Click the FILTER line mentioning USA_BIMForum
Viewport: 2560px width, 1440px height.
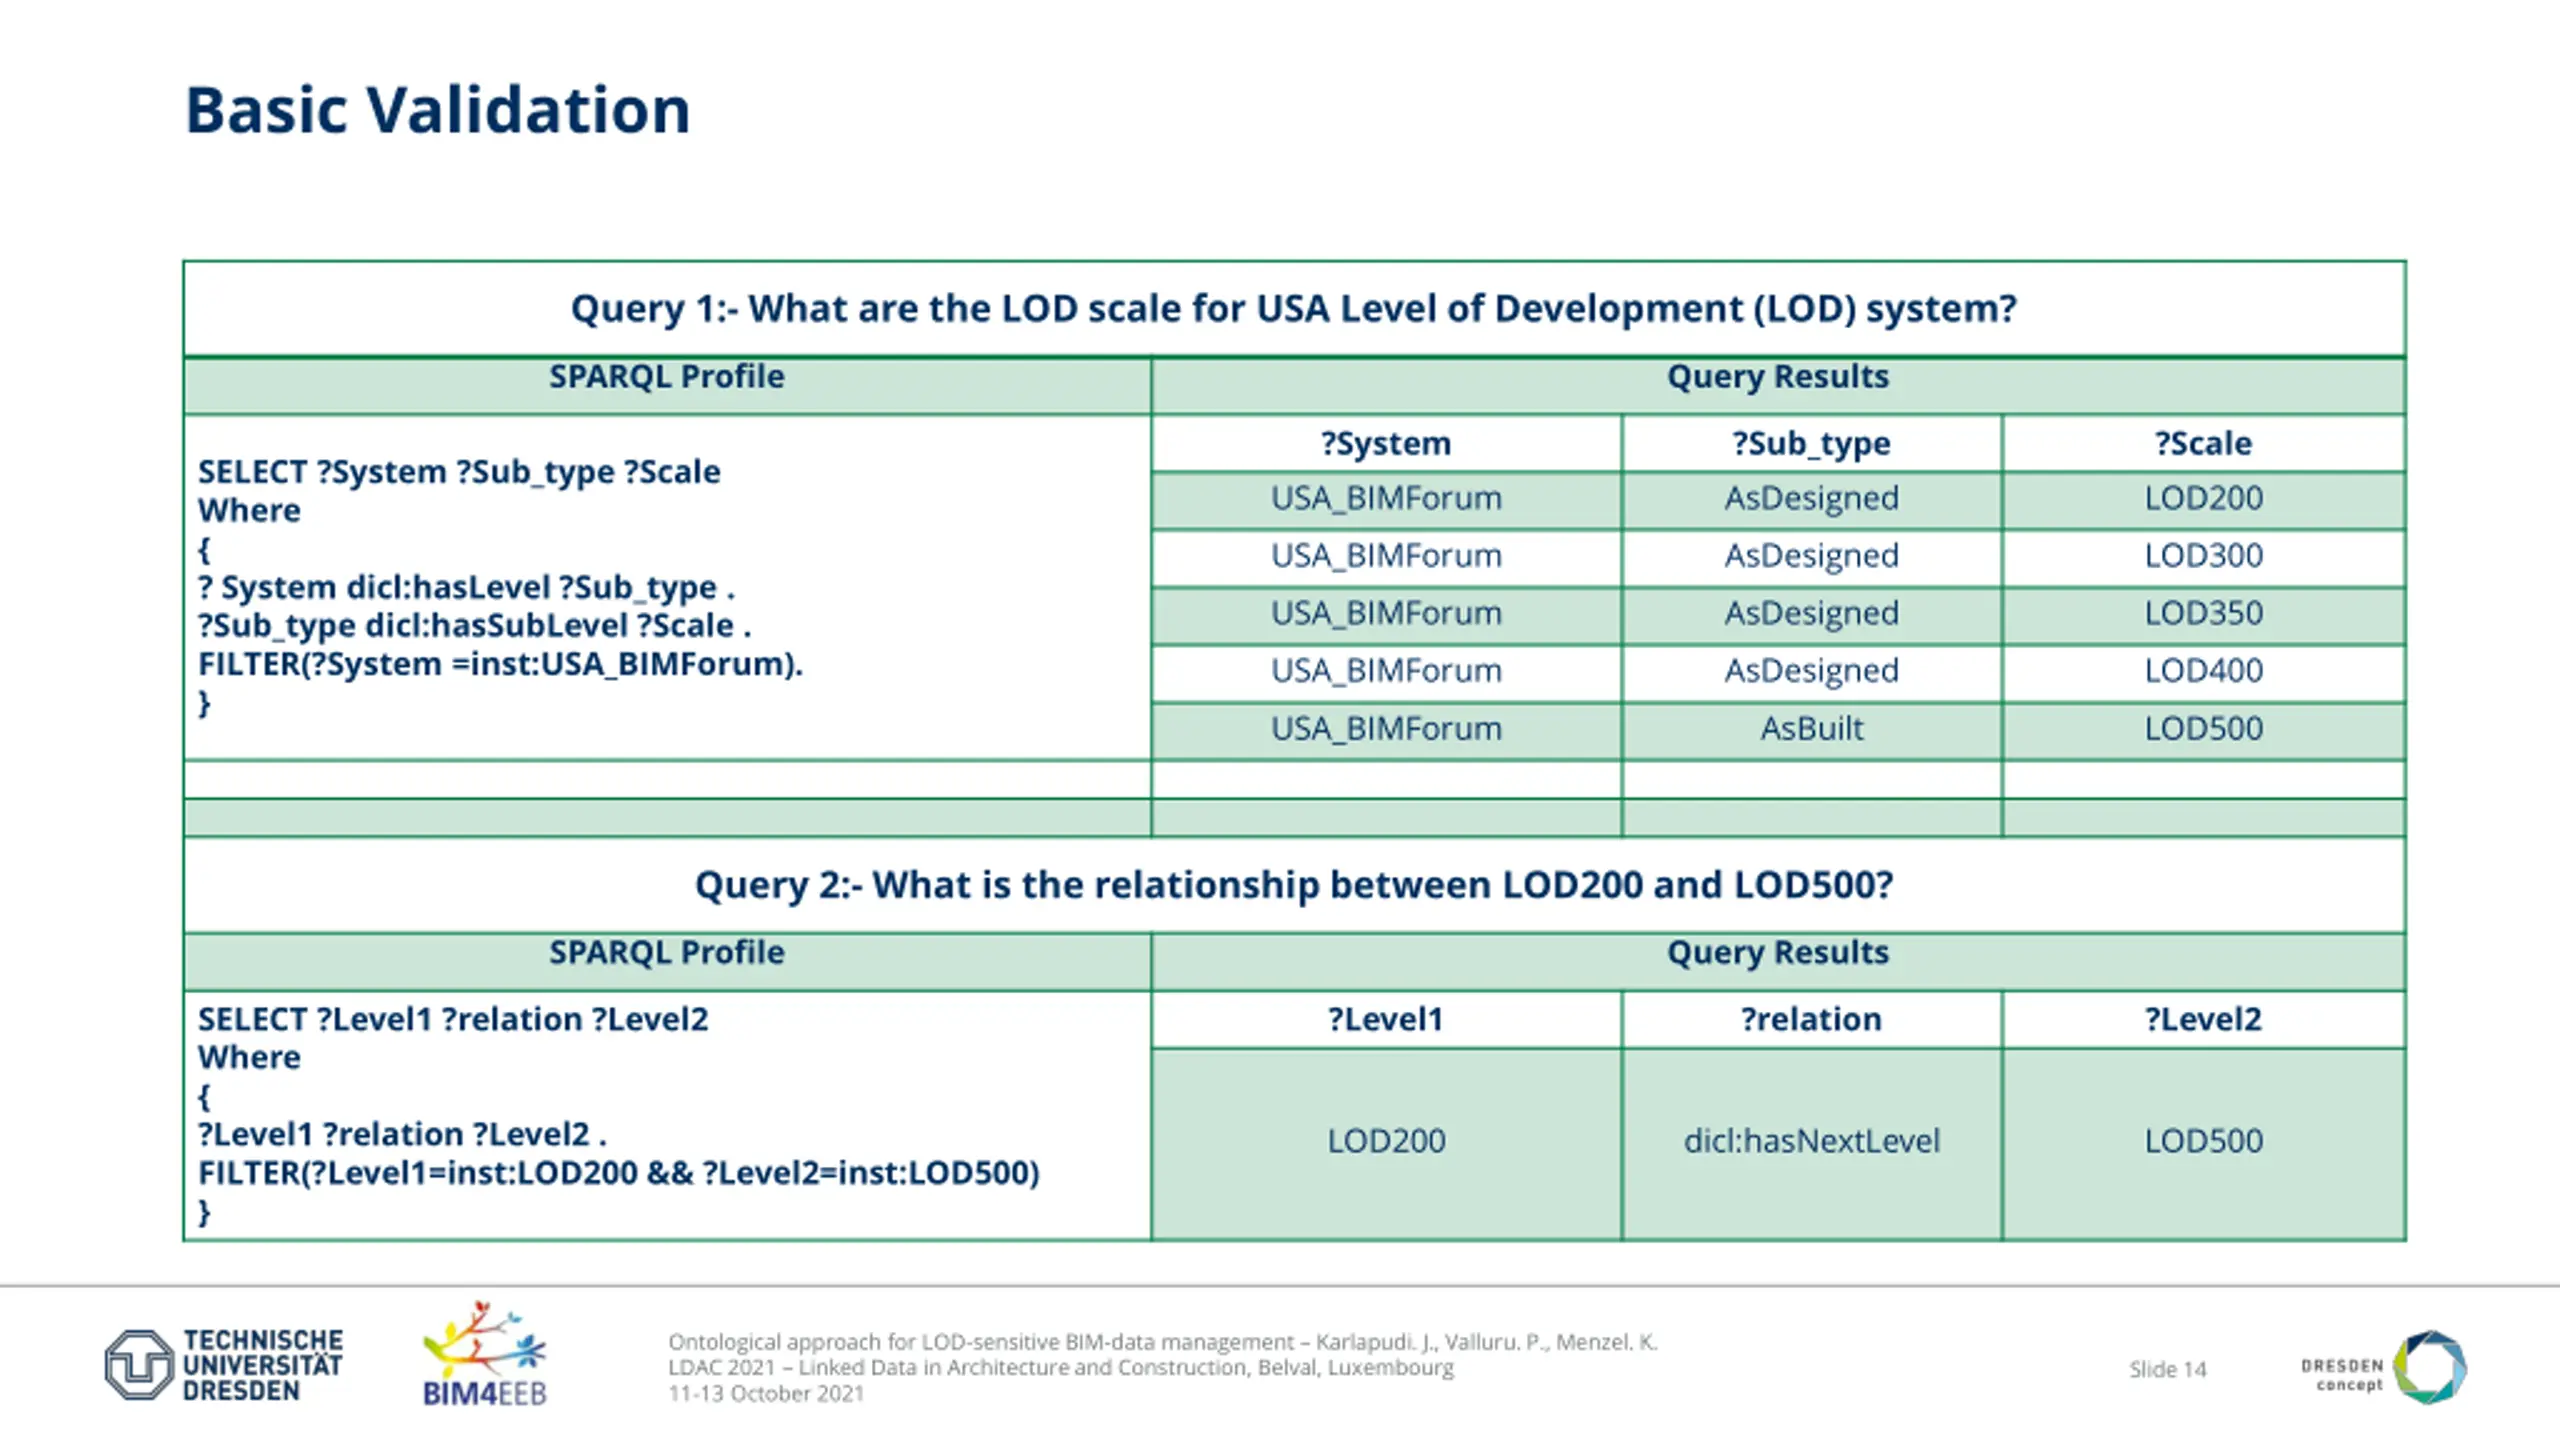click(500, 664)
